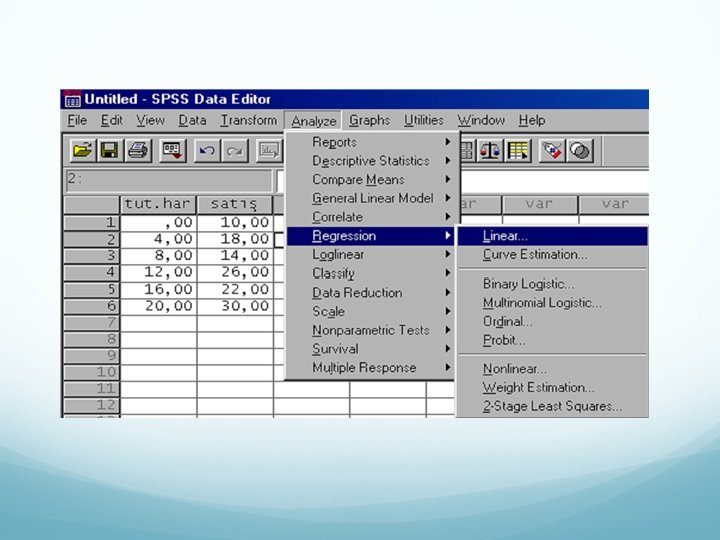The width and height of the screenshot is (720, 540).
Task: Choose Multinomial Logistic... option
Action: pos(552,303)
